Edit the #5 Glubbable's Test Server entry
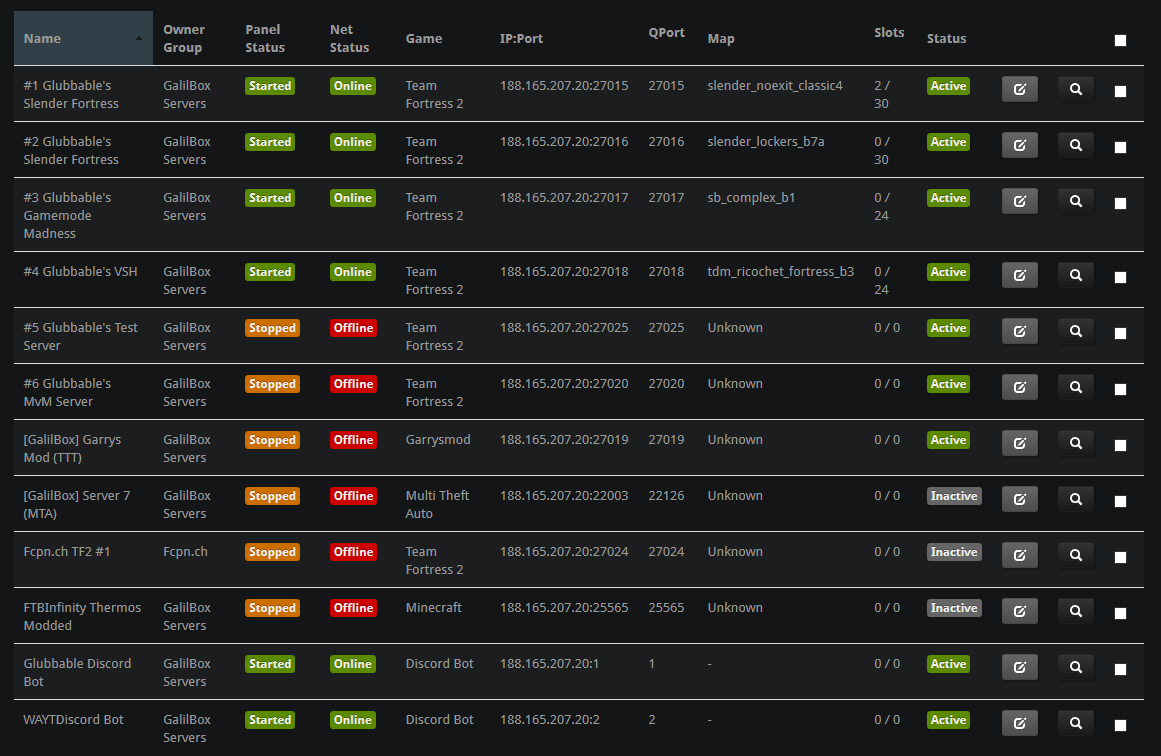 (1020, 331)
